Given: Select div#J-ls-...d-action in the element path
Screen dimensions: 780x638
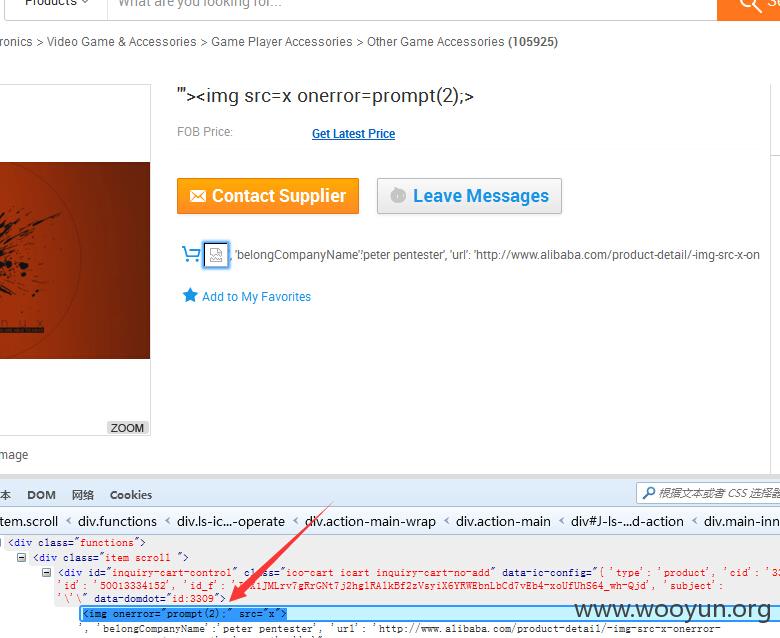Looking at the screenshot, I should (627, 521).
